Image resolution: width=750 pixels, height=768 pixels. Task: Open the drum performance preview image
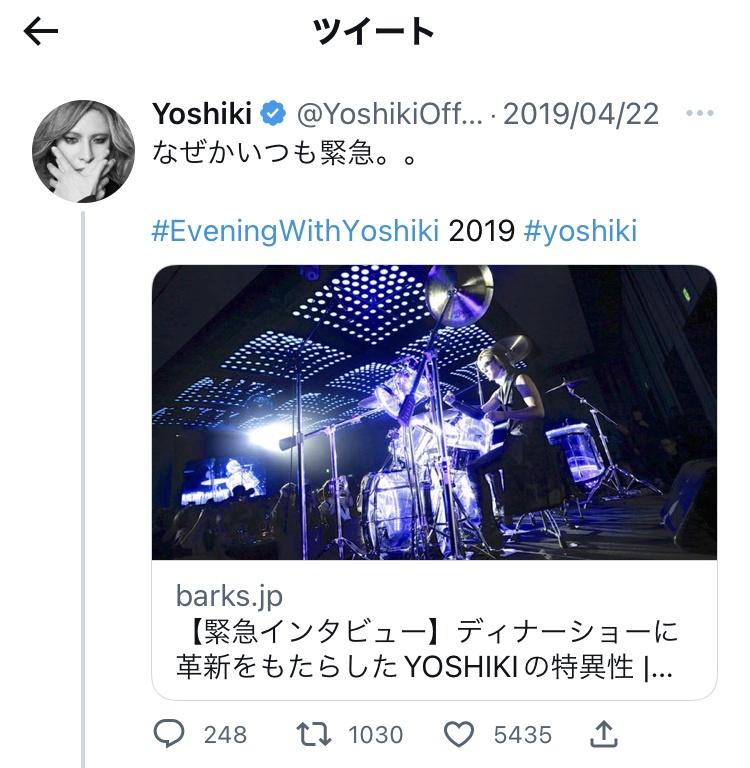(434, 412)
